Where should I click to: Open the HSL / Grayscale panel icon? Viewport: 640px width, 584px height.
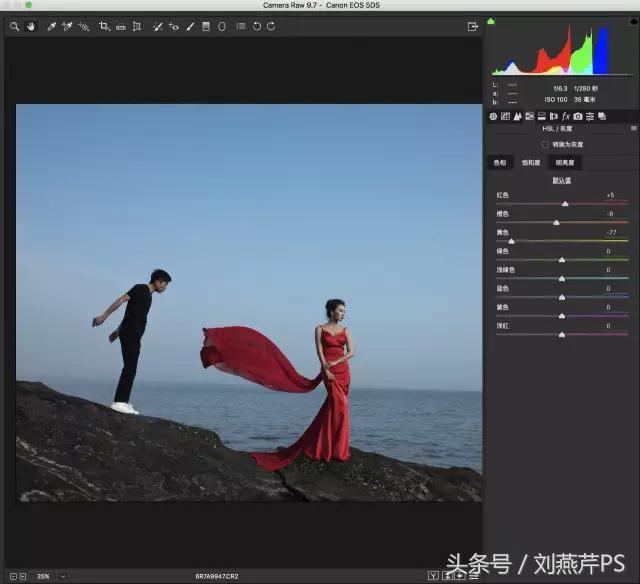[x=529, y=116]
